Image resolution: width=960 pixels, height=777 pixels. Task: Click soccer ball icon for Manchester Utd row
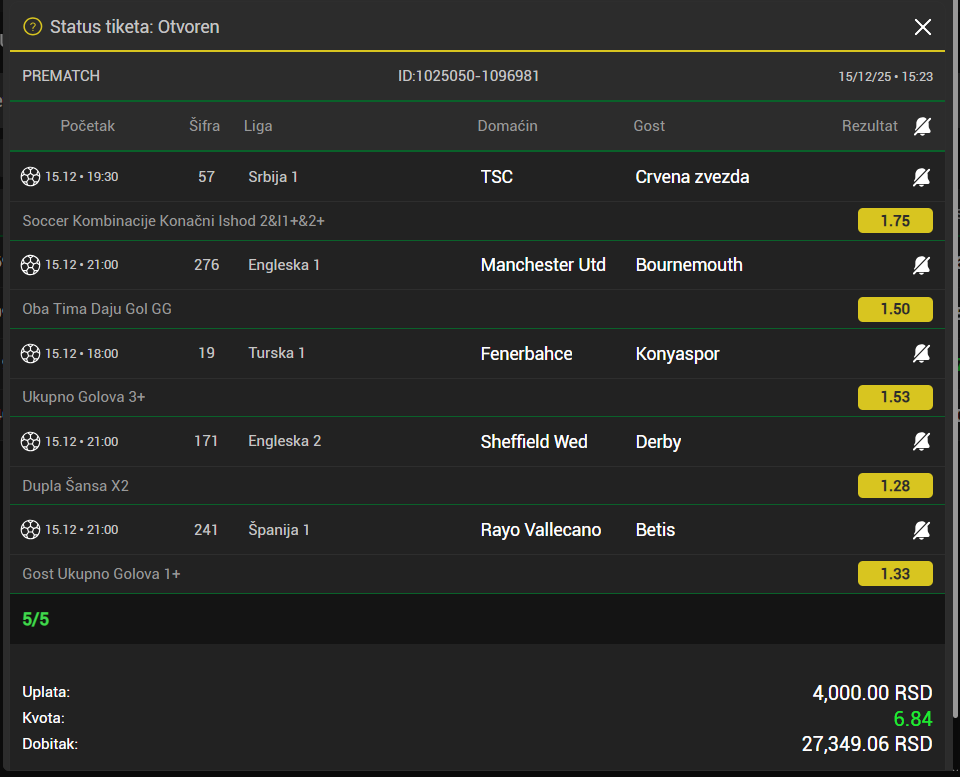coord(31,265)
